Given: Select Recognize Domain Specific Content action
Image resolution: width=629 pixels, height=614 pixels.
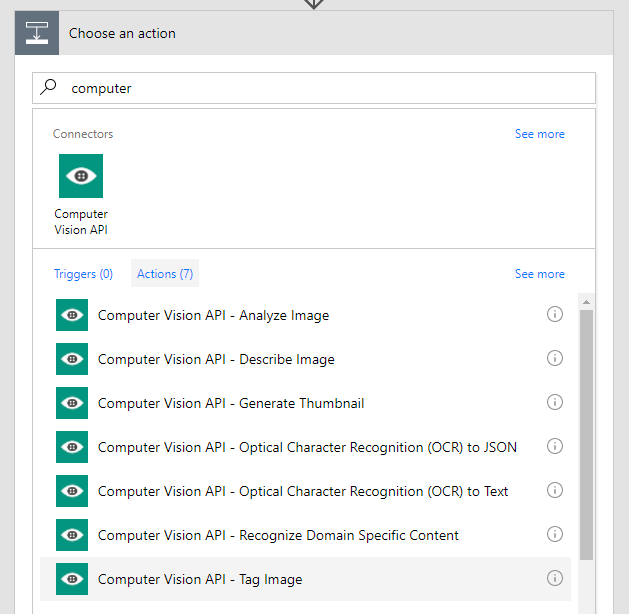Looking at the screenshot, I should 305,535.
